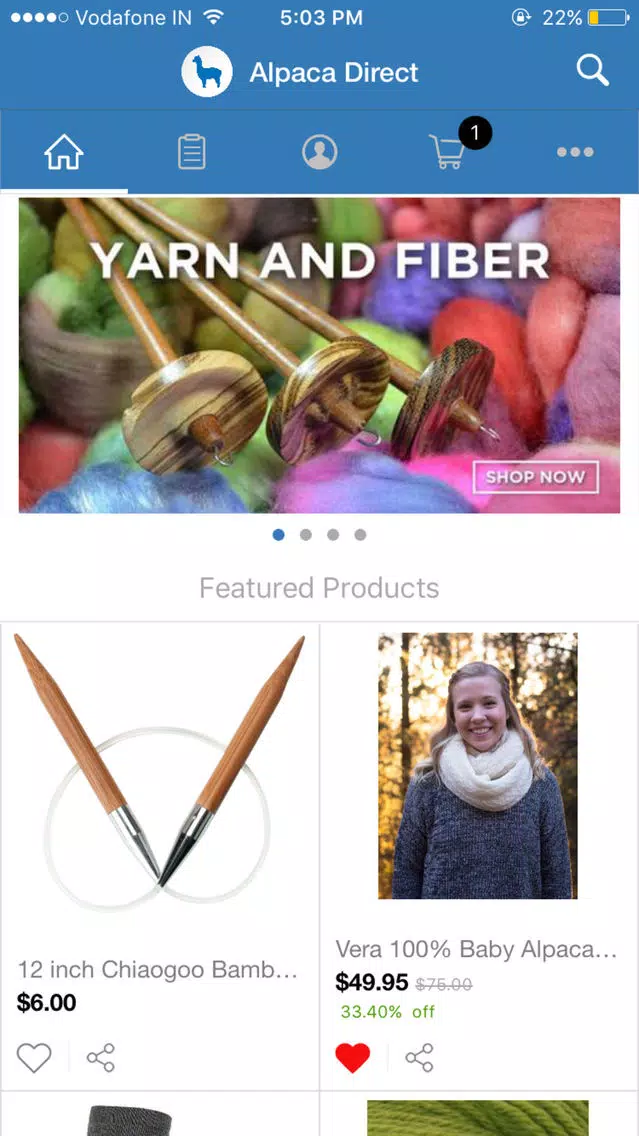Unfavorite the Vera Baby Alpaca red heart

[353, 1058]
